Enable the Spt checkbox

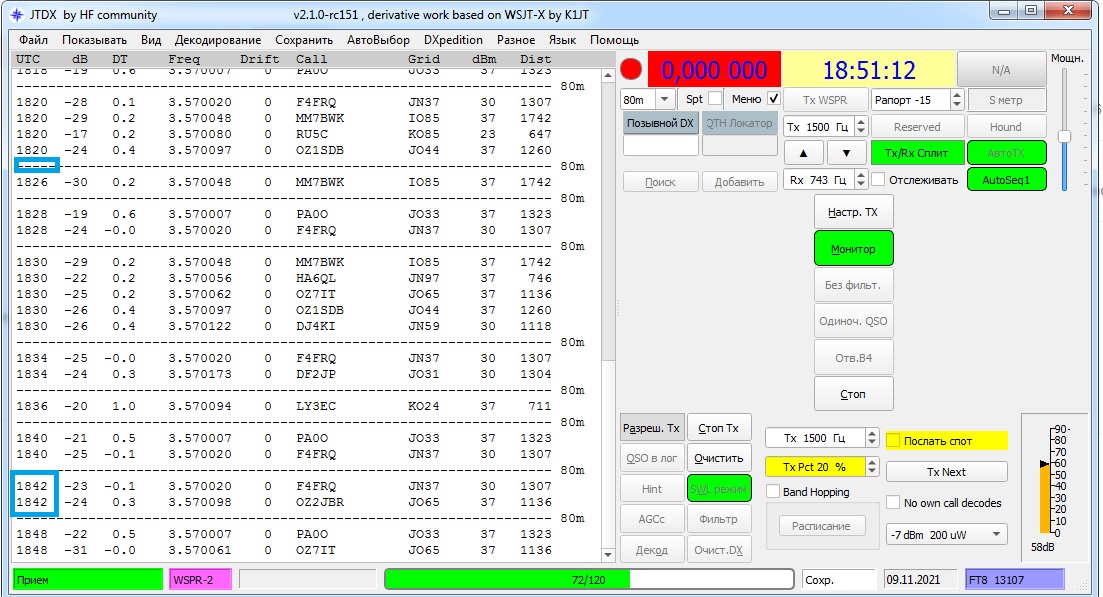[x=715, y=99]
